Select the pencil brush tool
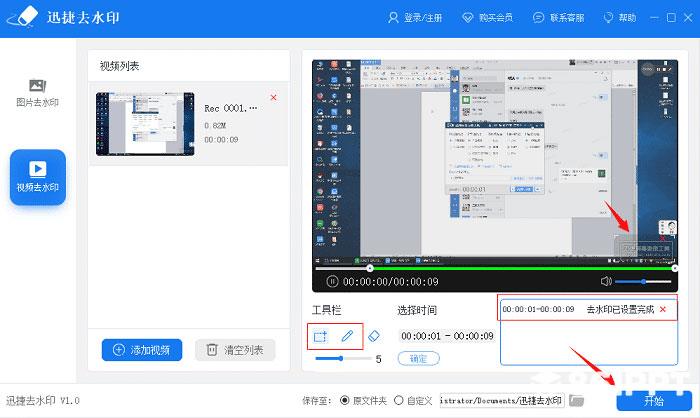This screenshot has height=418, width=700. click(347, 336)
